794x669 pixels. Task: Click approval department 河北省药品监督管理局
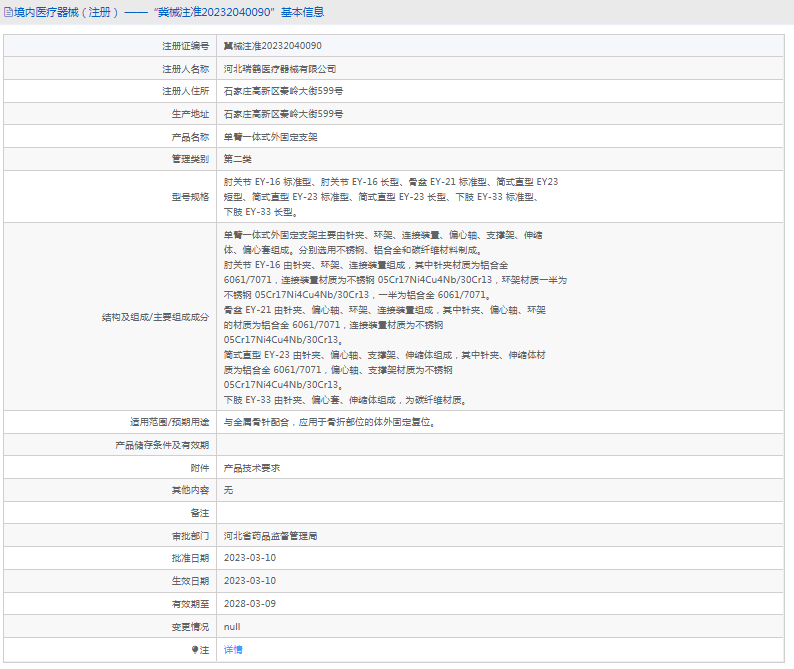270,536
